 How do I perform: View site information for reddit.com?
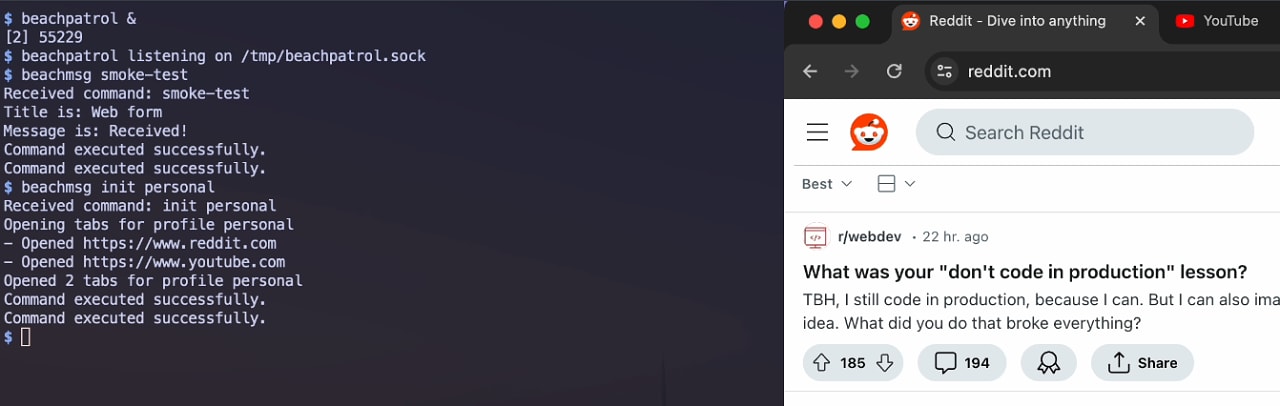pyautogui.click(x=944, y=71)
